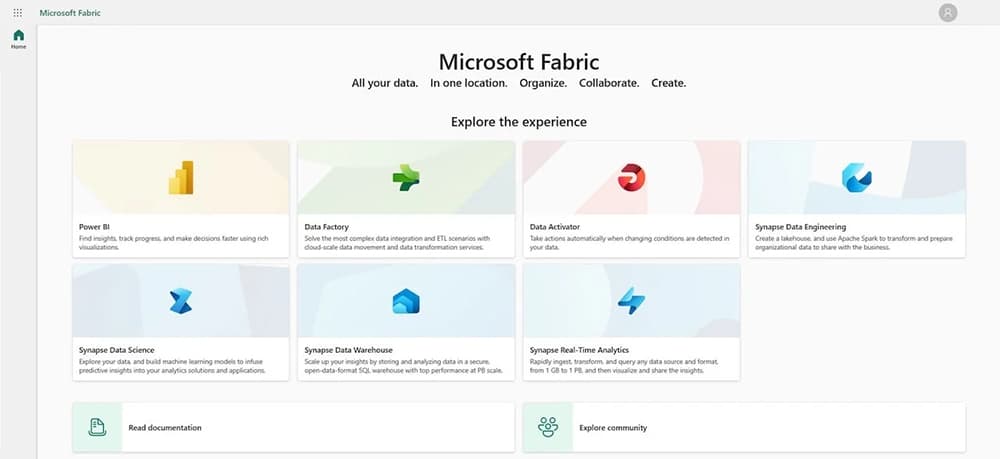The image size is (1000, 459).
Task: Open the Data Factory card title
Action: coord(327,227)
